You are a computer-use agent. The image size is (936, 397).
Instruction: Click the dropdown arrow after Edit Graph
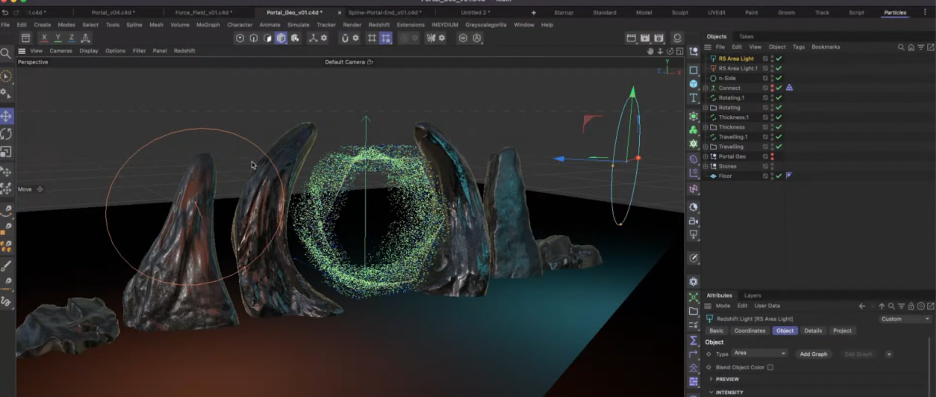coord(888,354)
